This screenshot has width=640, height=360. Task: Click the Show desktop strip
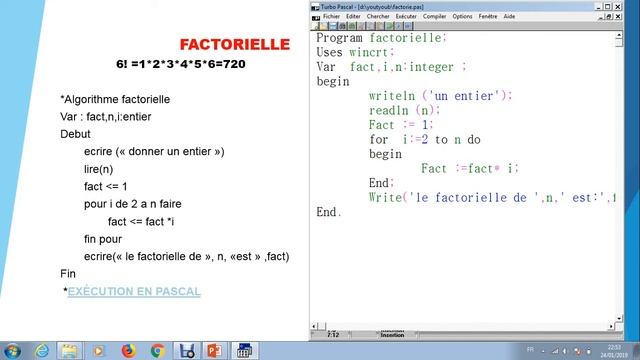(x=636, y=351)
